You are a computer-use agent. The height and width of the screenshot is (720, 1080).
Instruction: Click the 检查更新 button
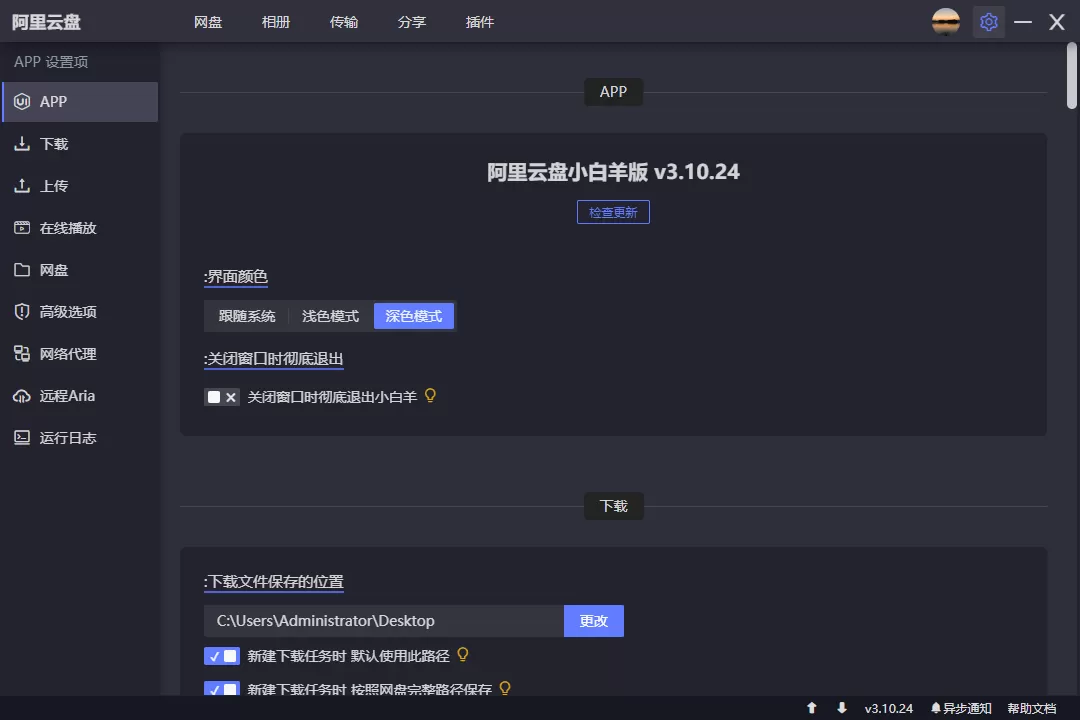[x=613, y=211]
